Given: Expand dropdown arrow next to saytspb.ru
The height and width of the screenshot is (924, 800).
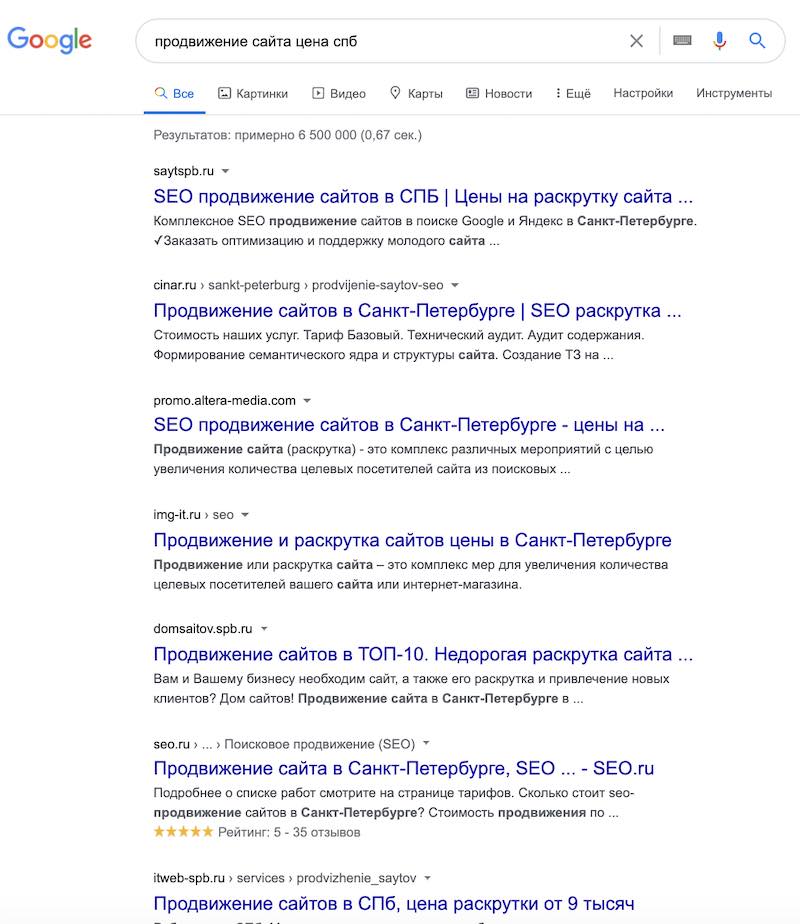Looking at the screenshot, I should pos(225,171).
